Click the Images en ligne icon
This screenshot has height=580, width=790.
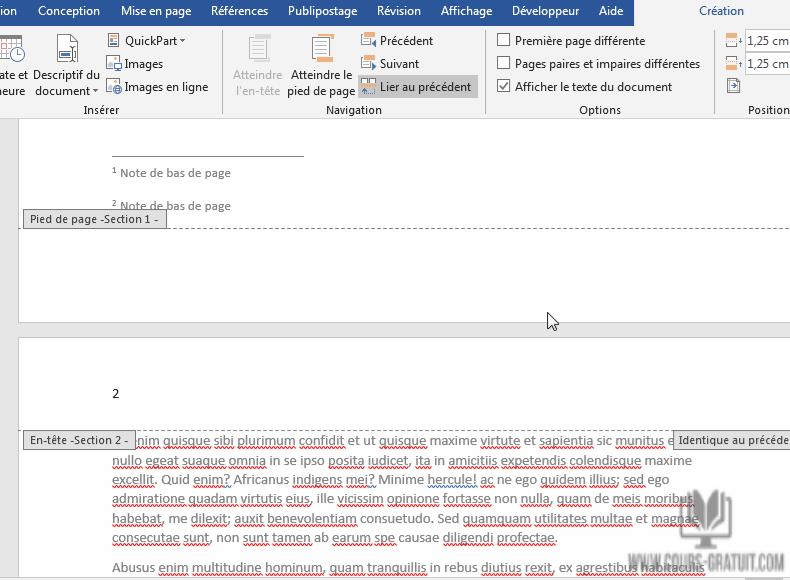(x=157, y=87)
